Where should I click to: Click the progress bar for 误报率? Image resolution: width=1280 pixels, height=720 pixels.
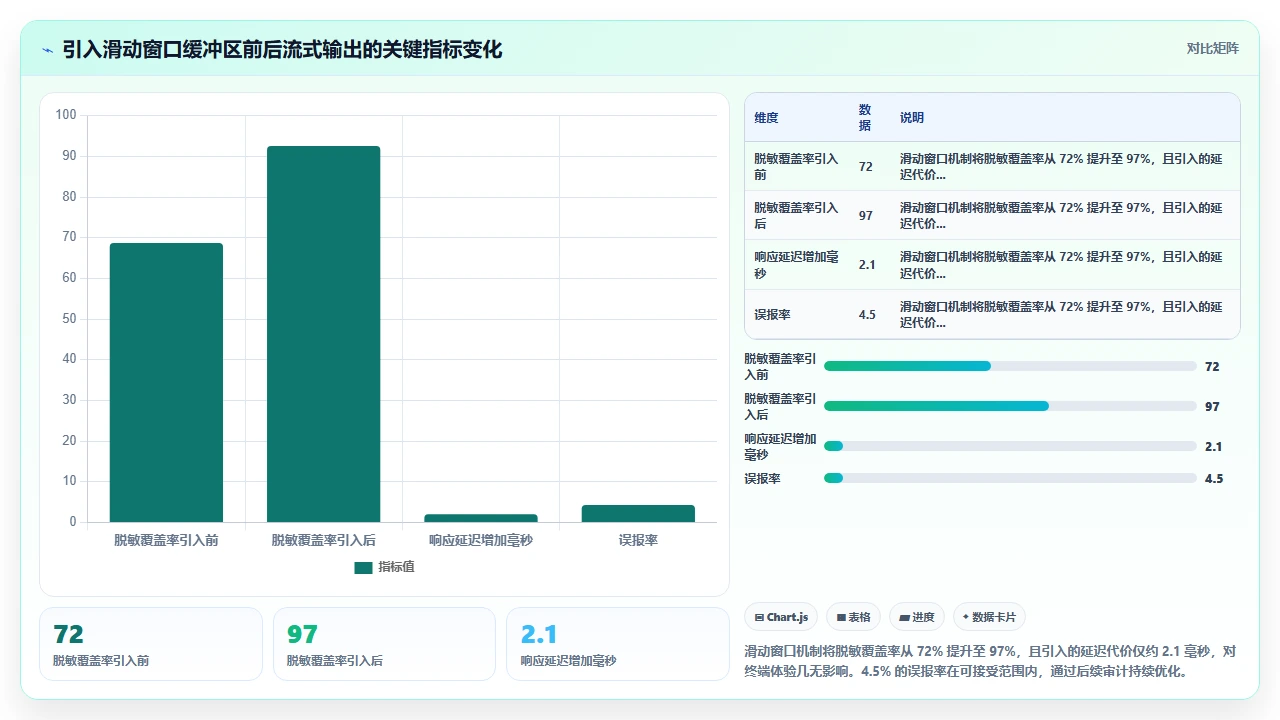click(1010, 478)
